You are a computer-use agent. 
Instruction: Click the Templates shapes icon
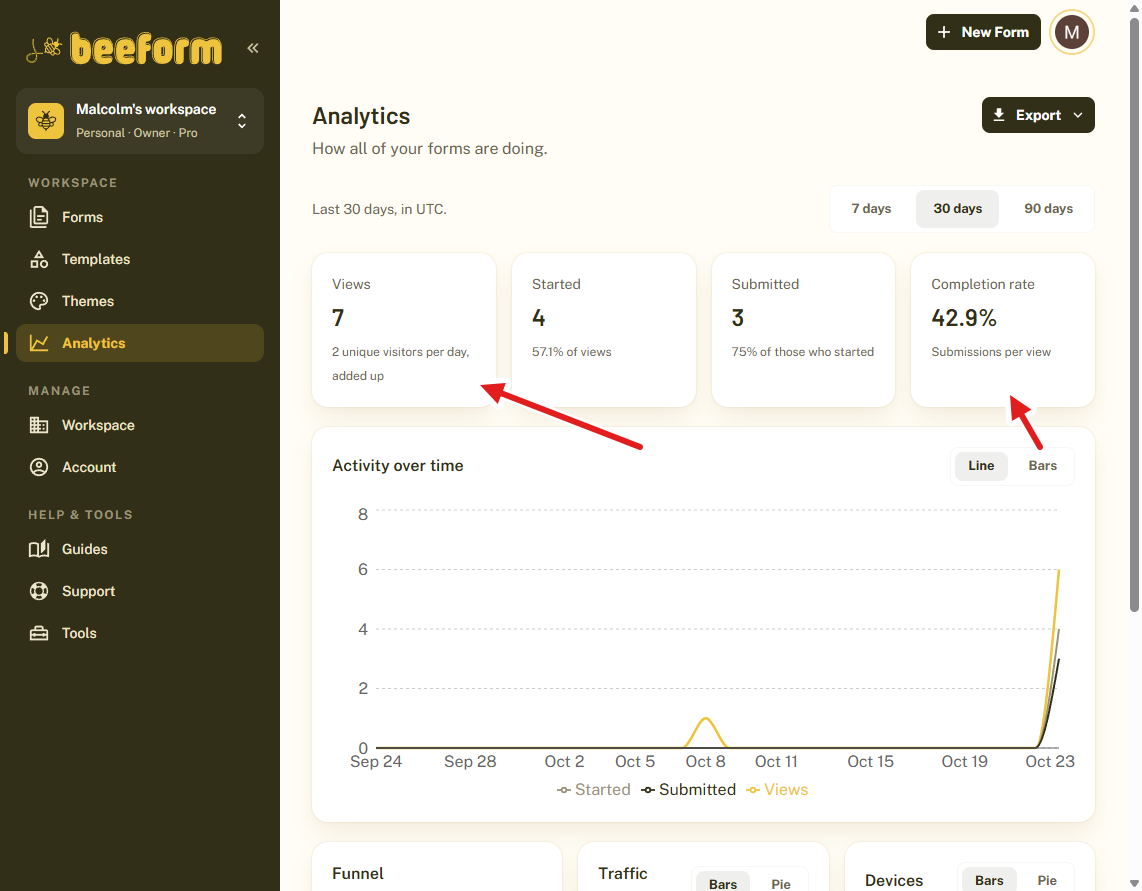click(39, 259)
